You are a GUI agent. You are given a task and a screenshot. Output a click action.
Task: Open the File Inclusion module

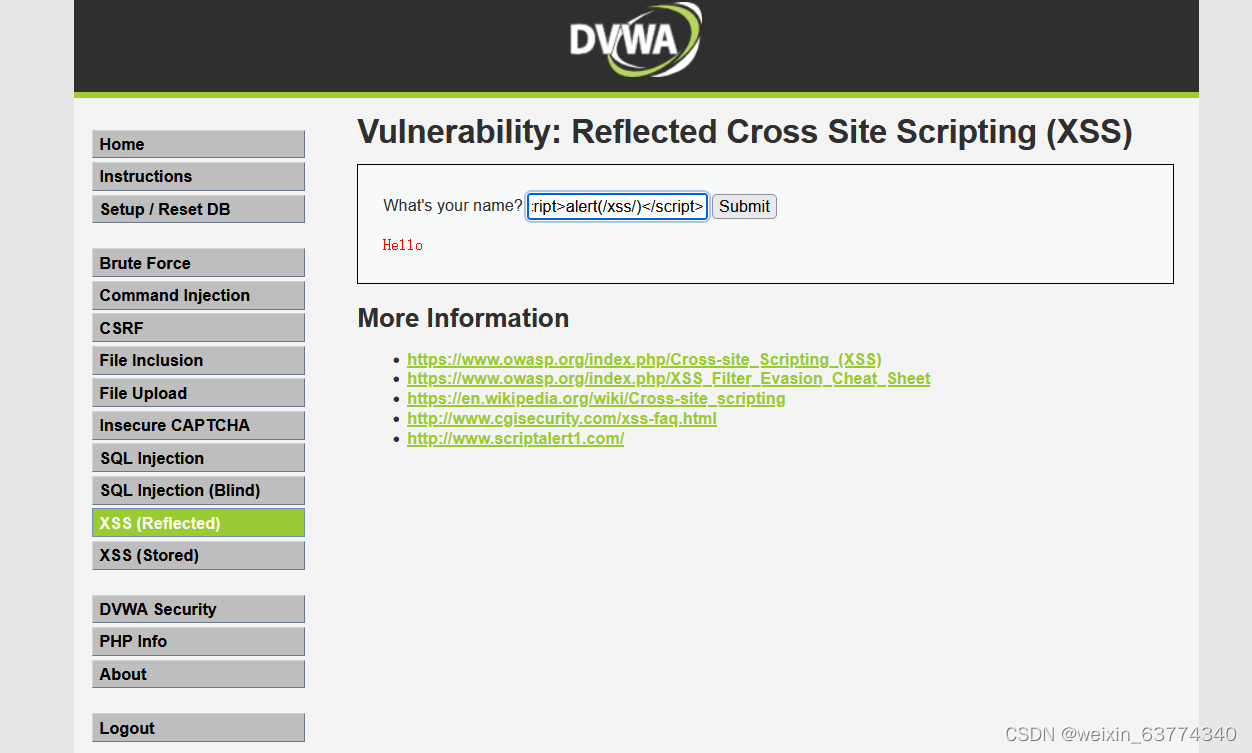pos(198,360)
